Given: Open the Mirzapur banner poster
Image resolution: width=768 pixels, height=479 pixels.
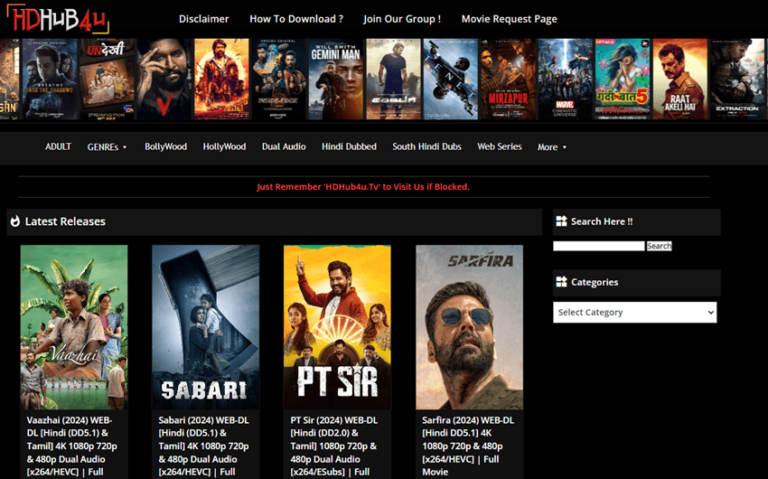Looking at the screenshot, I should [x=507, y=79].
